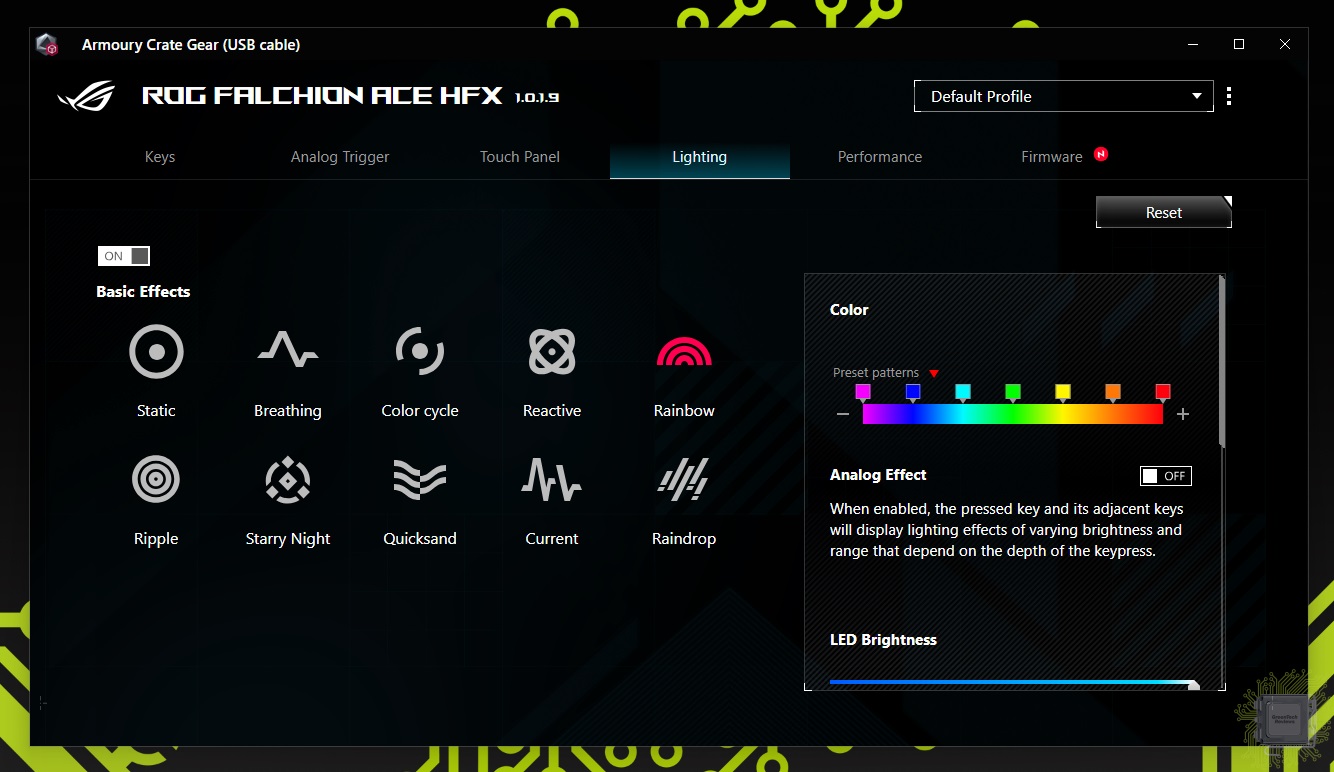Select the blue gradient color stop
The width and height of the screenshot is (1334, 772).
coord(913,392)
